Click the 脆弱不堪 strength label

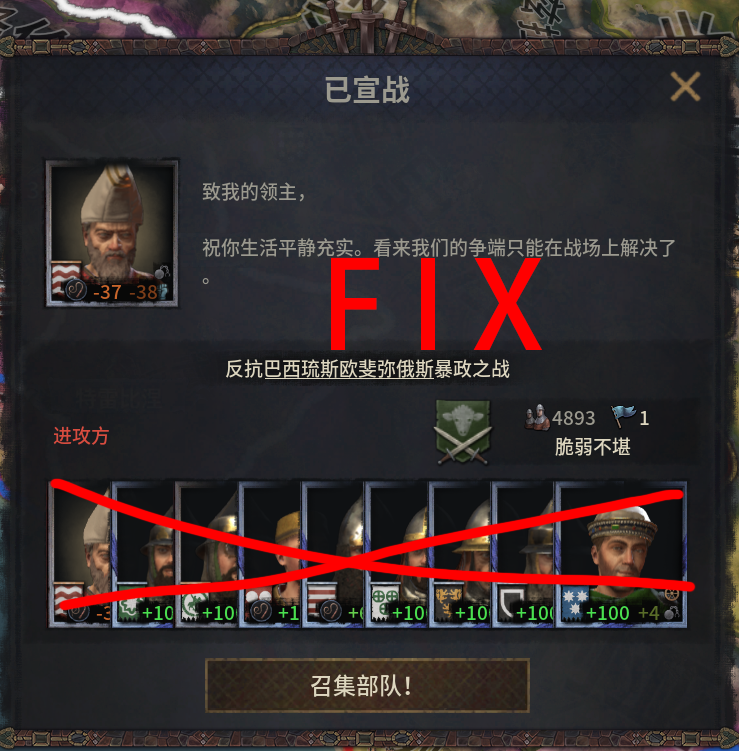pos(592,447)
